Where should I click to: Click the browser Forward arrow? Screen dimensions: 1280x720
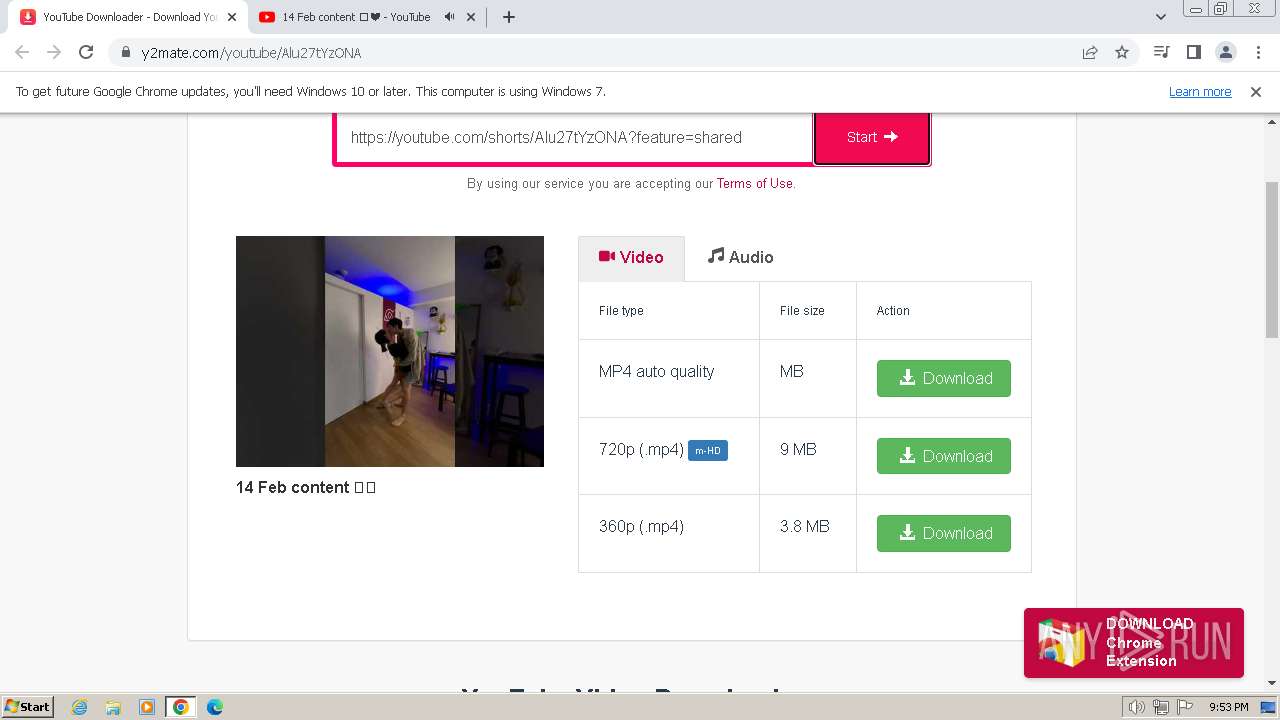[x=54, y=53]
